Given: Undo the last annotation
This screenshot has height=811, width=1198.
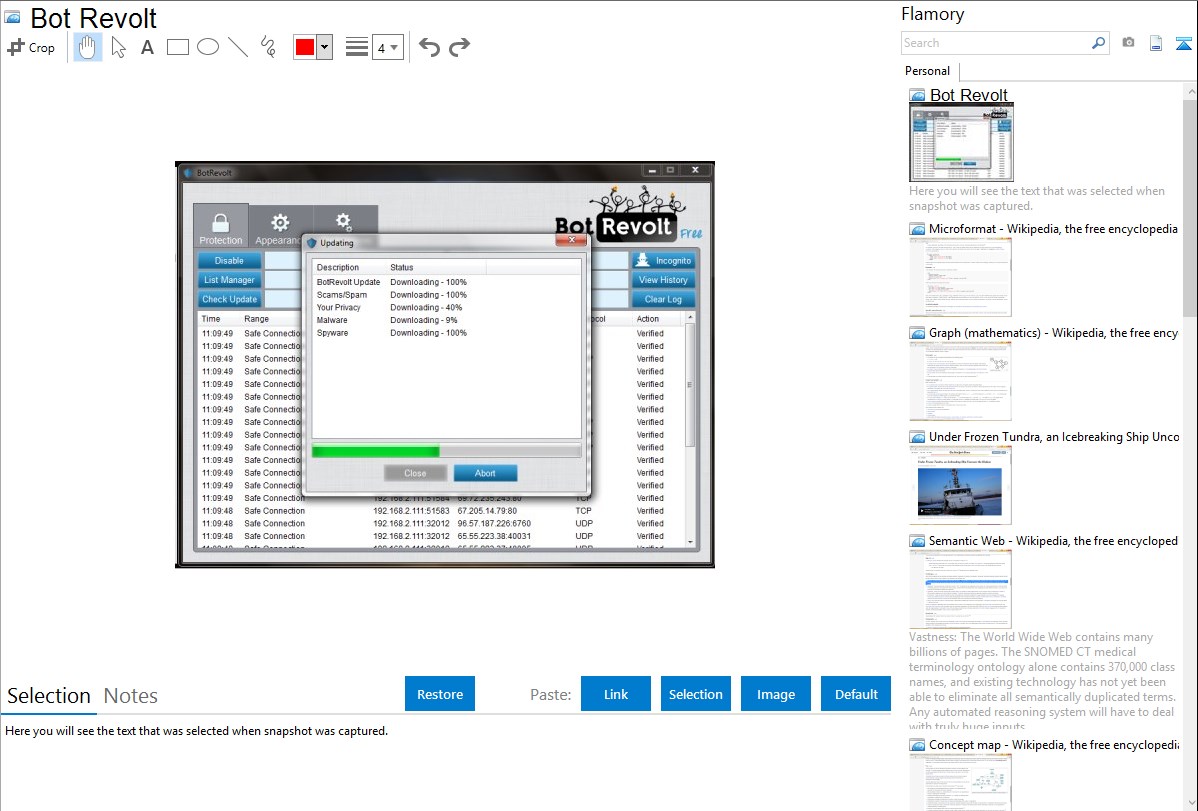Looking at the screenshot, I should pos(429,47).
